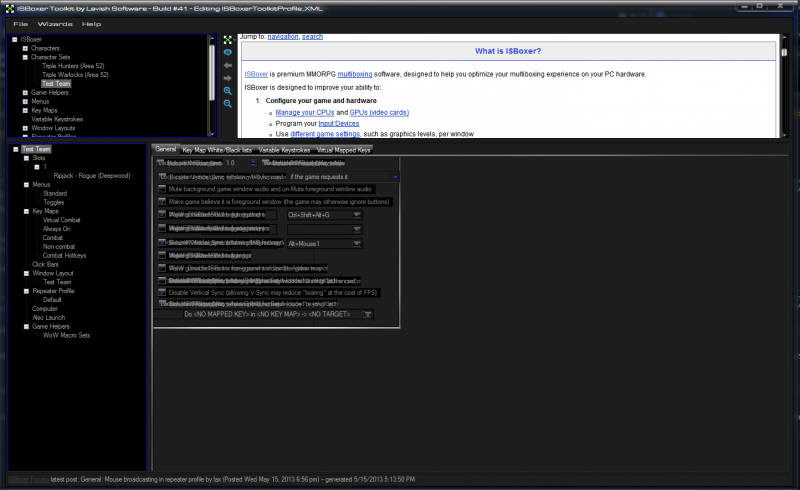
Task: Open the Ctrl+Shift+Alt+G hotkey dropdown
Action: point(357,215)
